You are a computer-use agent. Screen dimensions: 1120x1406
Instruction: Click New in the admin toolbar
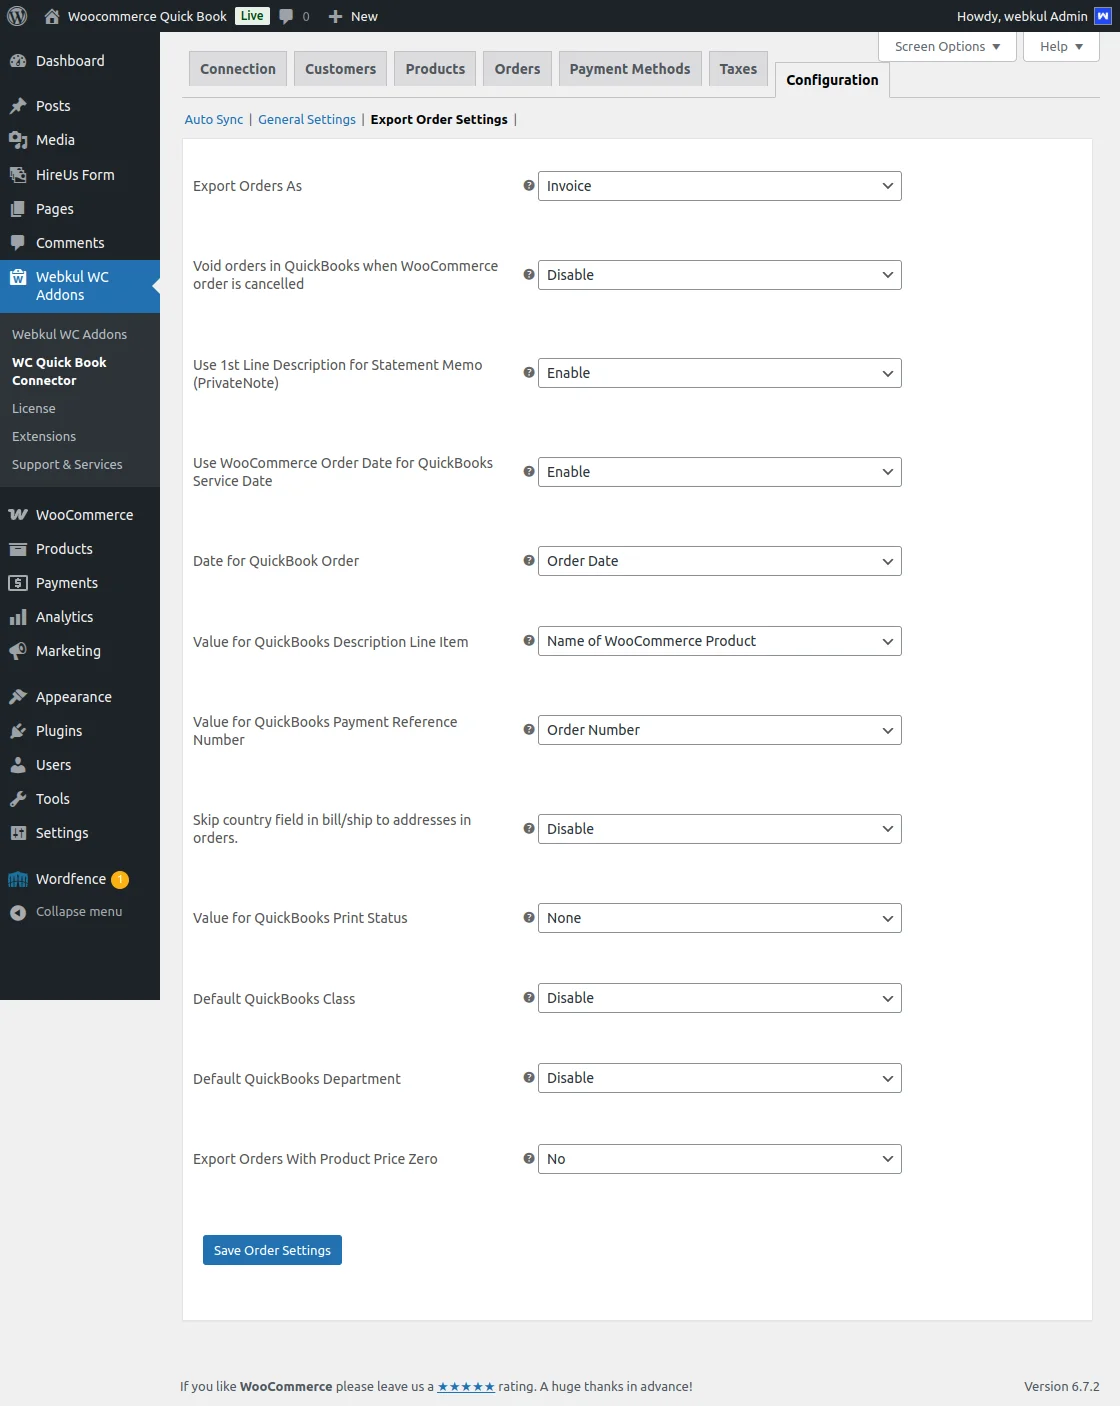(352, 16)
